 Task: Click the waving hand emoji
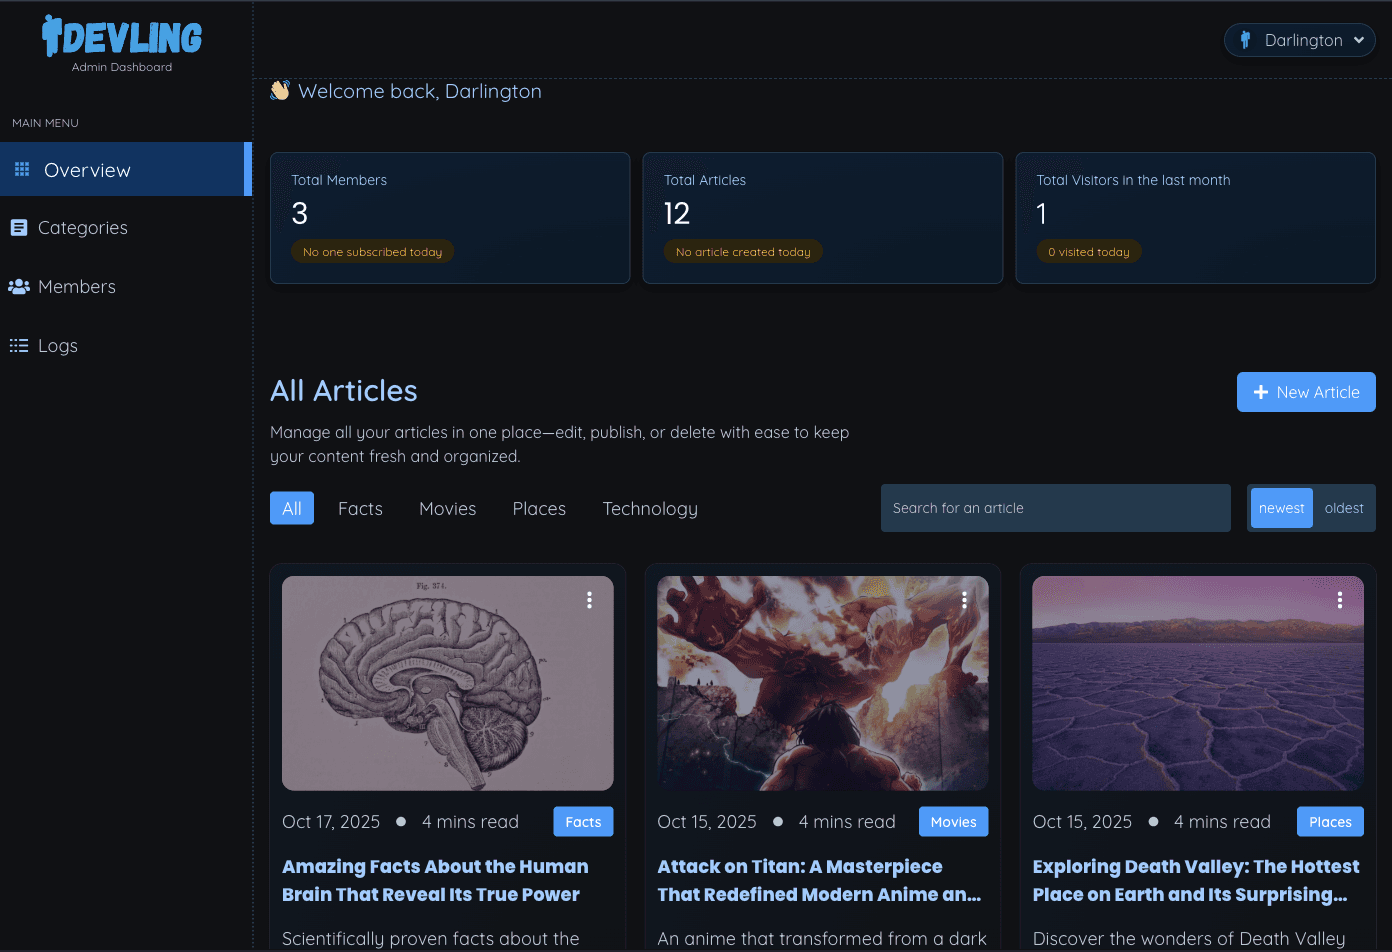pyautogui.click(x=280, y=91)
